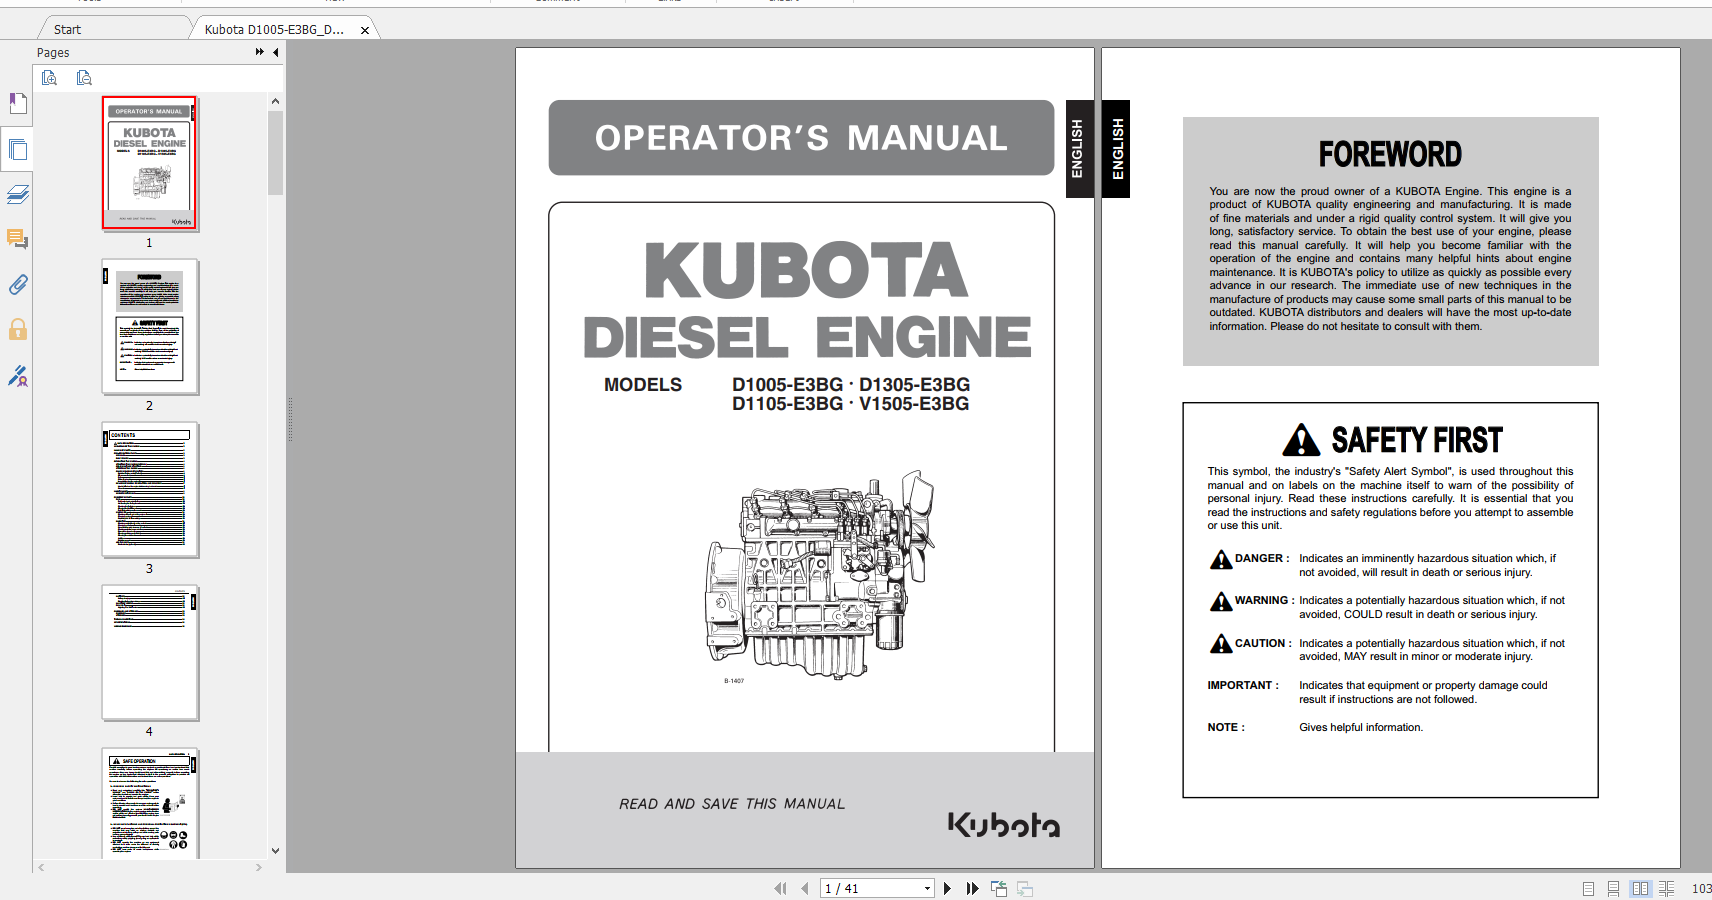Reduce the page thumbnails

85,77
